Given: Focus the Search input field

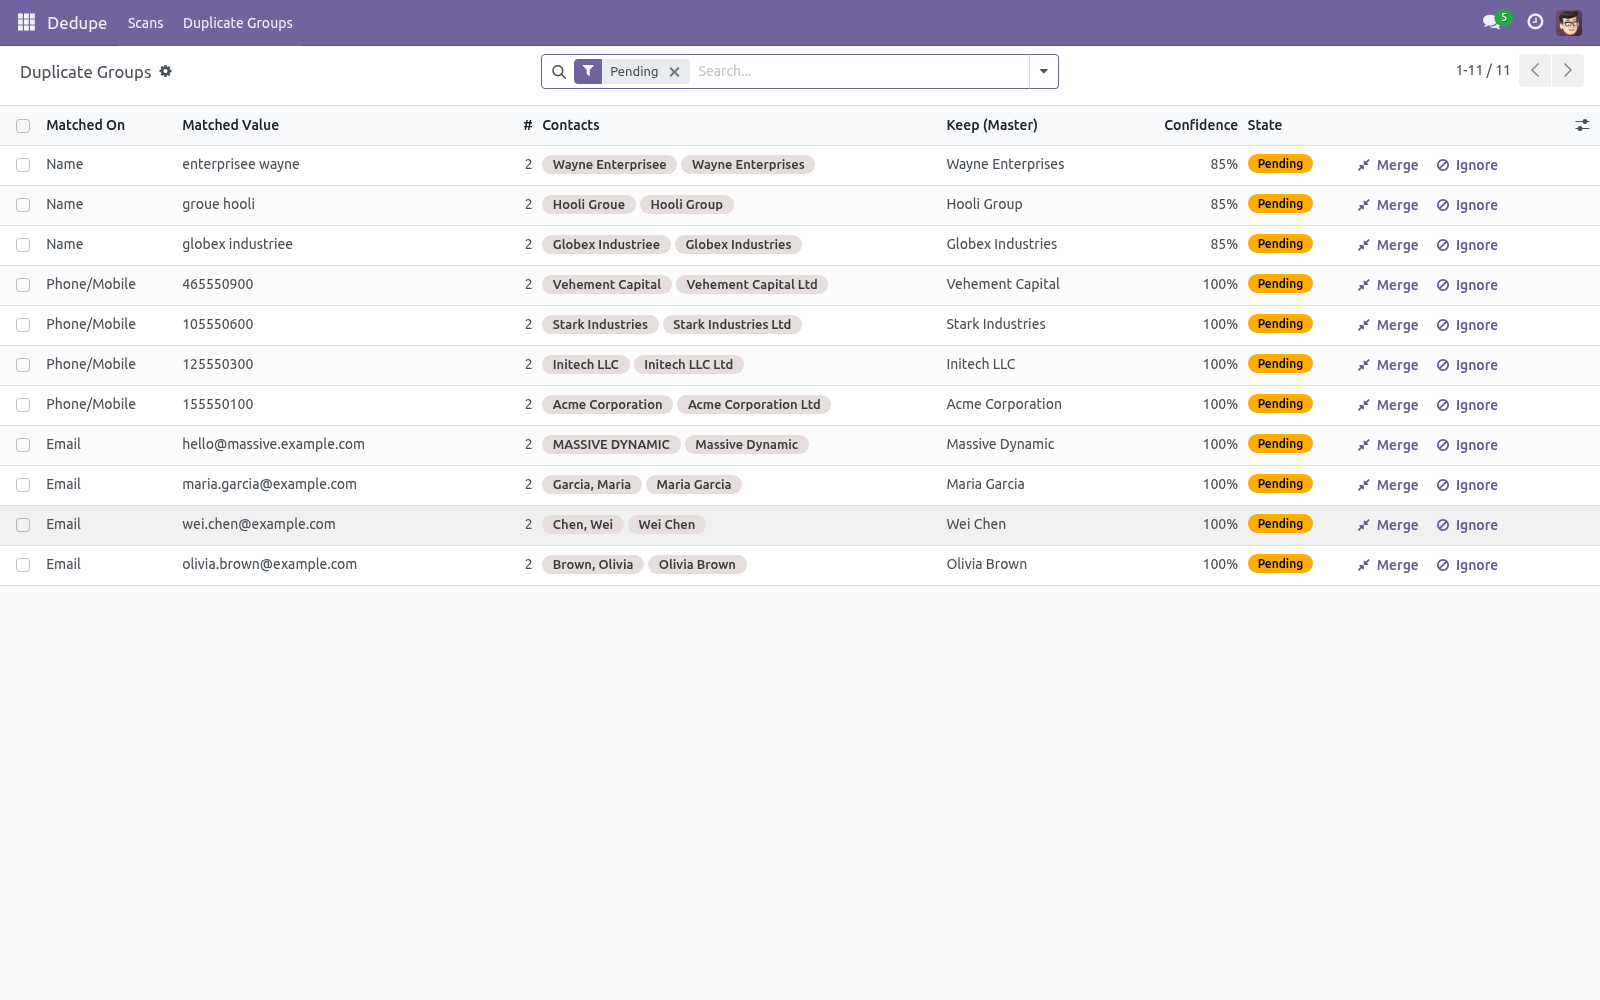Looking at the screenshot, I should tap(860, 71).
